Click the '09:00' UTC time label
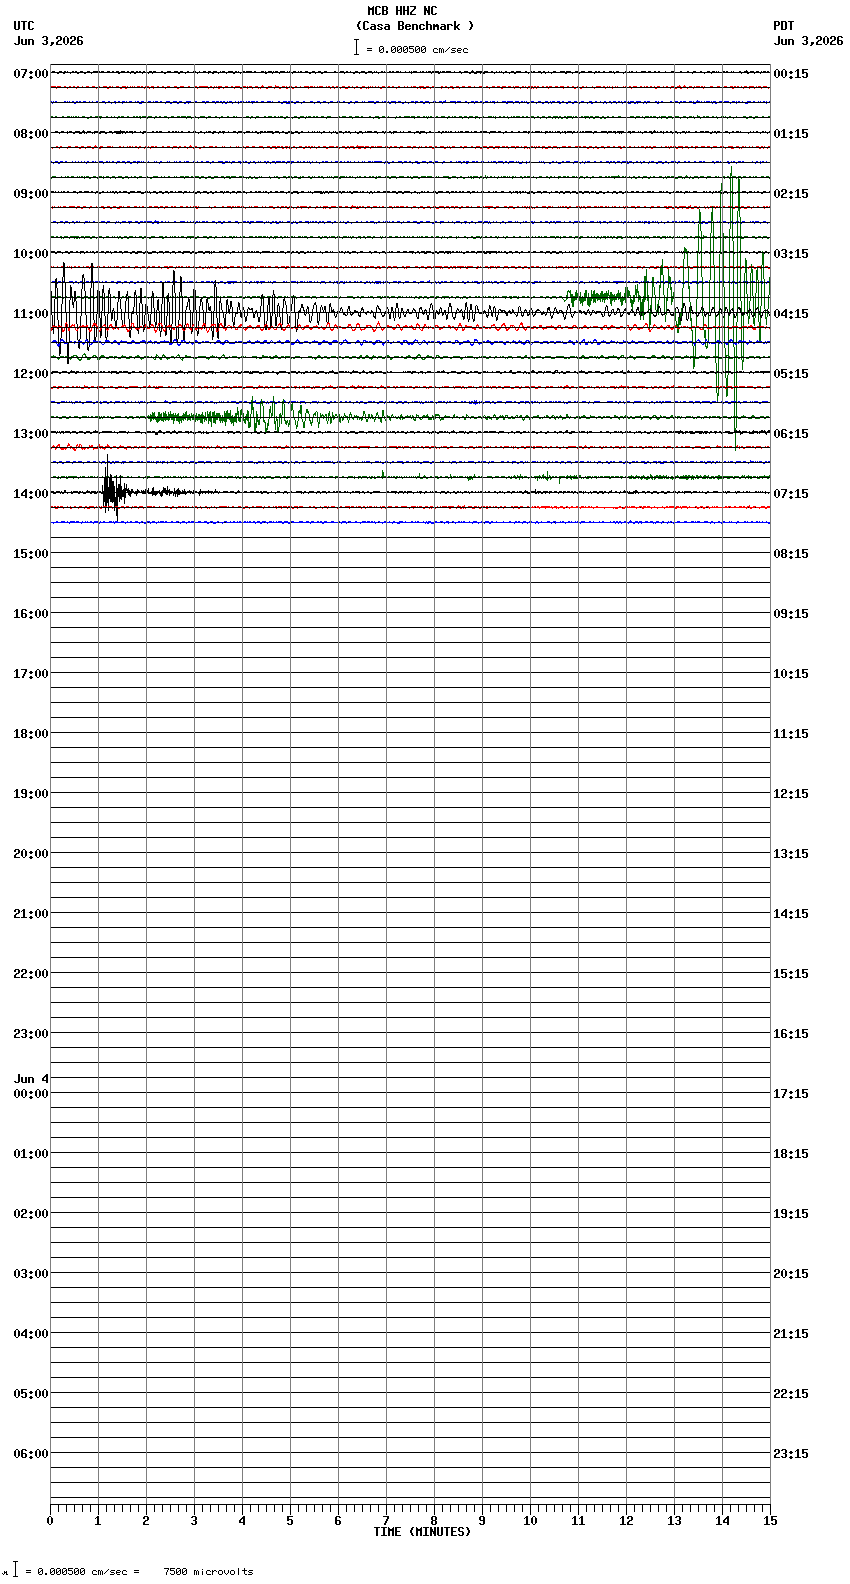 pyautogui.click(x=31, y=194)
